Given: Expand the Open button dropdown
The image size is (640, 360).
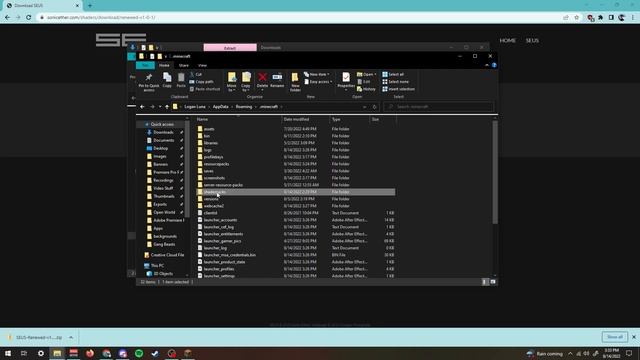Looking at the screenshot, I should point(376,75).
